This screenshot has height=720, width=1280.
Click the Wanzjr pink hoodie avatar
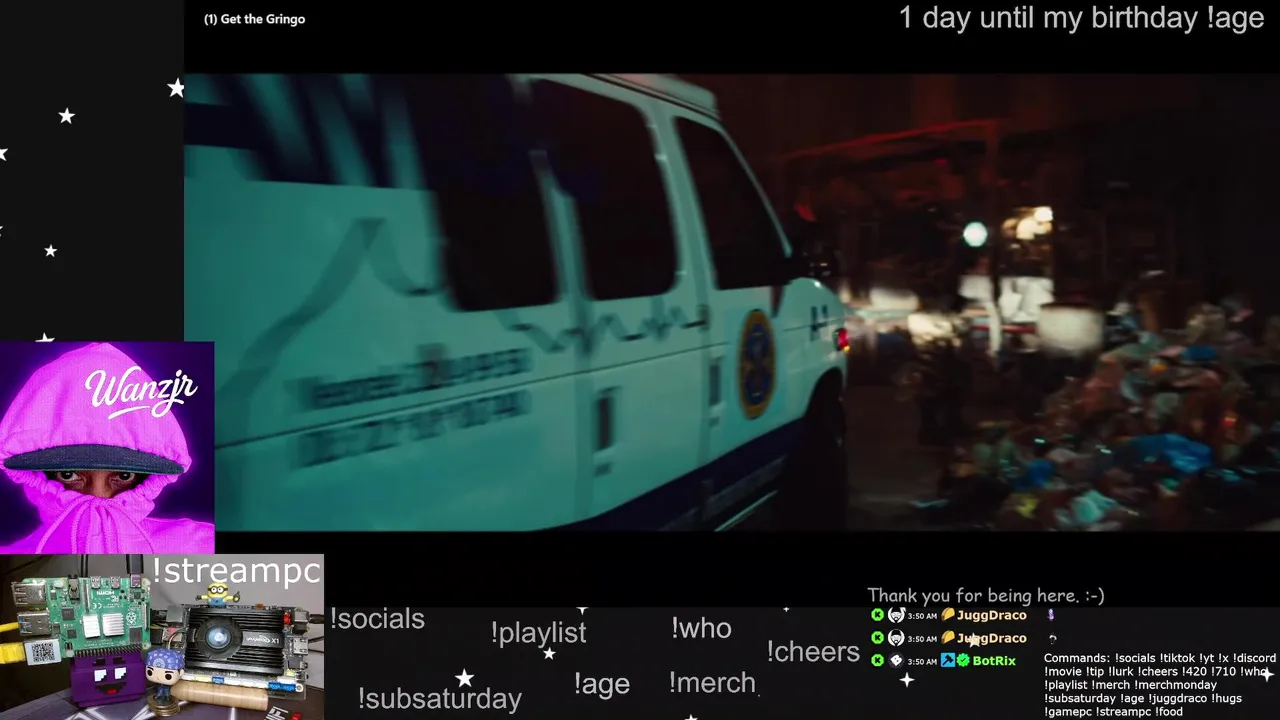point(107,447)
